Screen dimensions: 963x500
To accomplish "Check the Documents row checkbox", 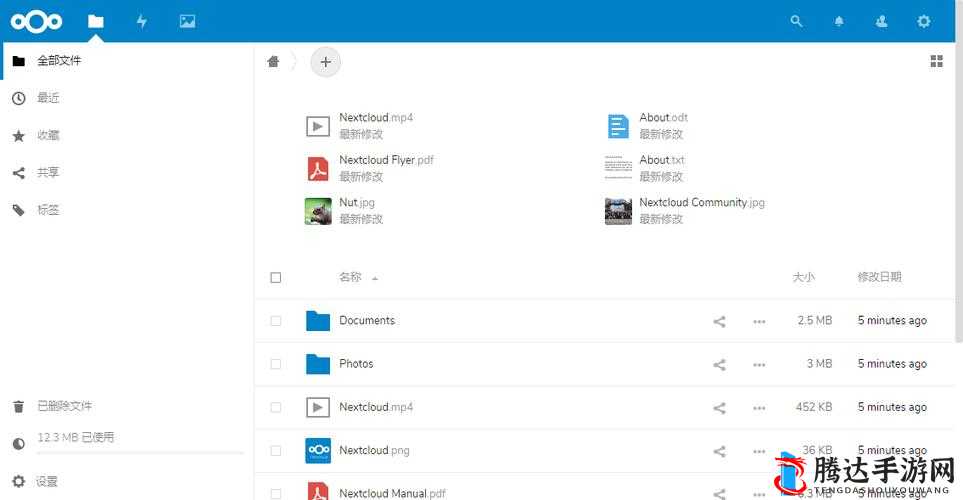I will point(276,321).
